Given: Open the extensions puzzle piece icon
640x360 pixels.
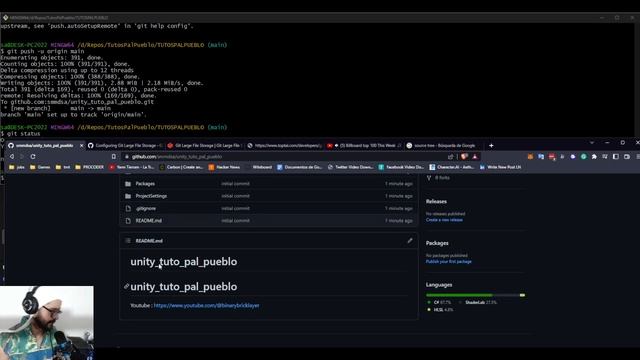Looking at the screenshot, I should [x=594, y=157].
